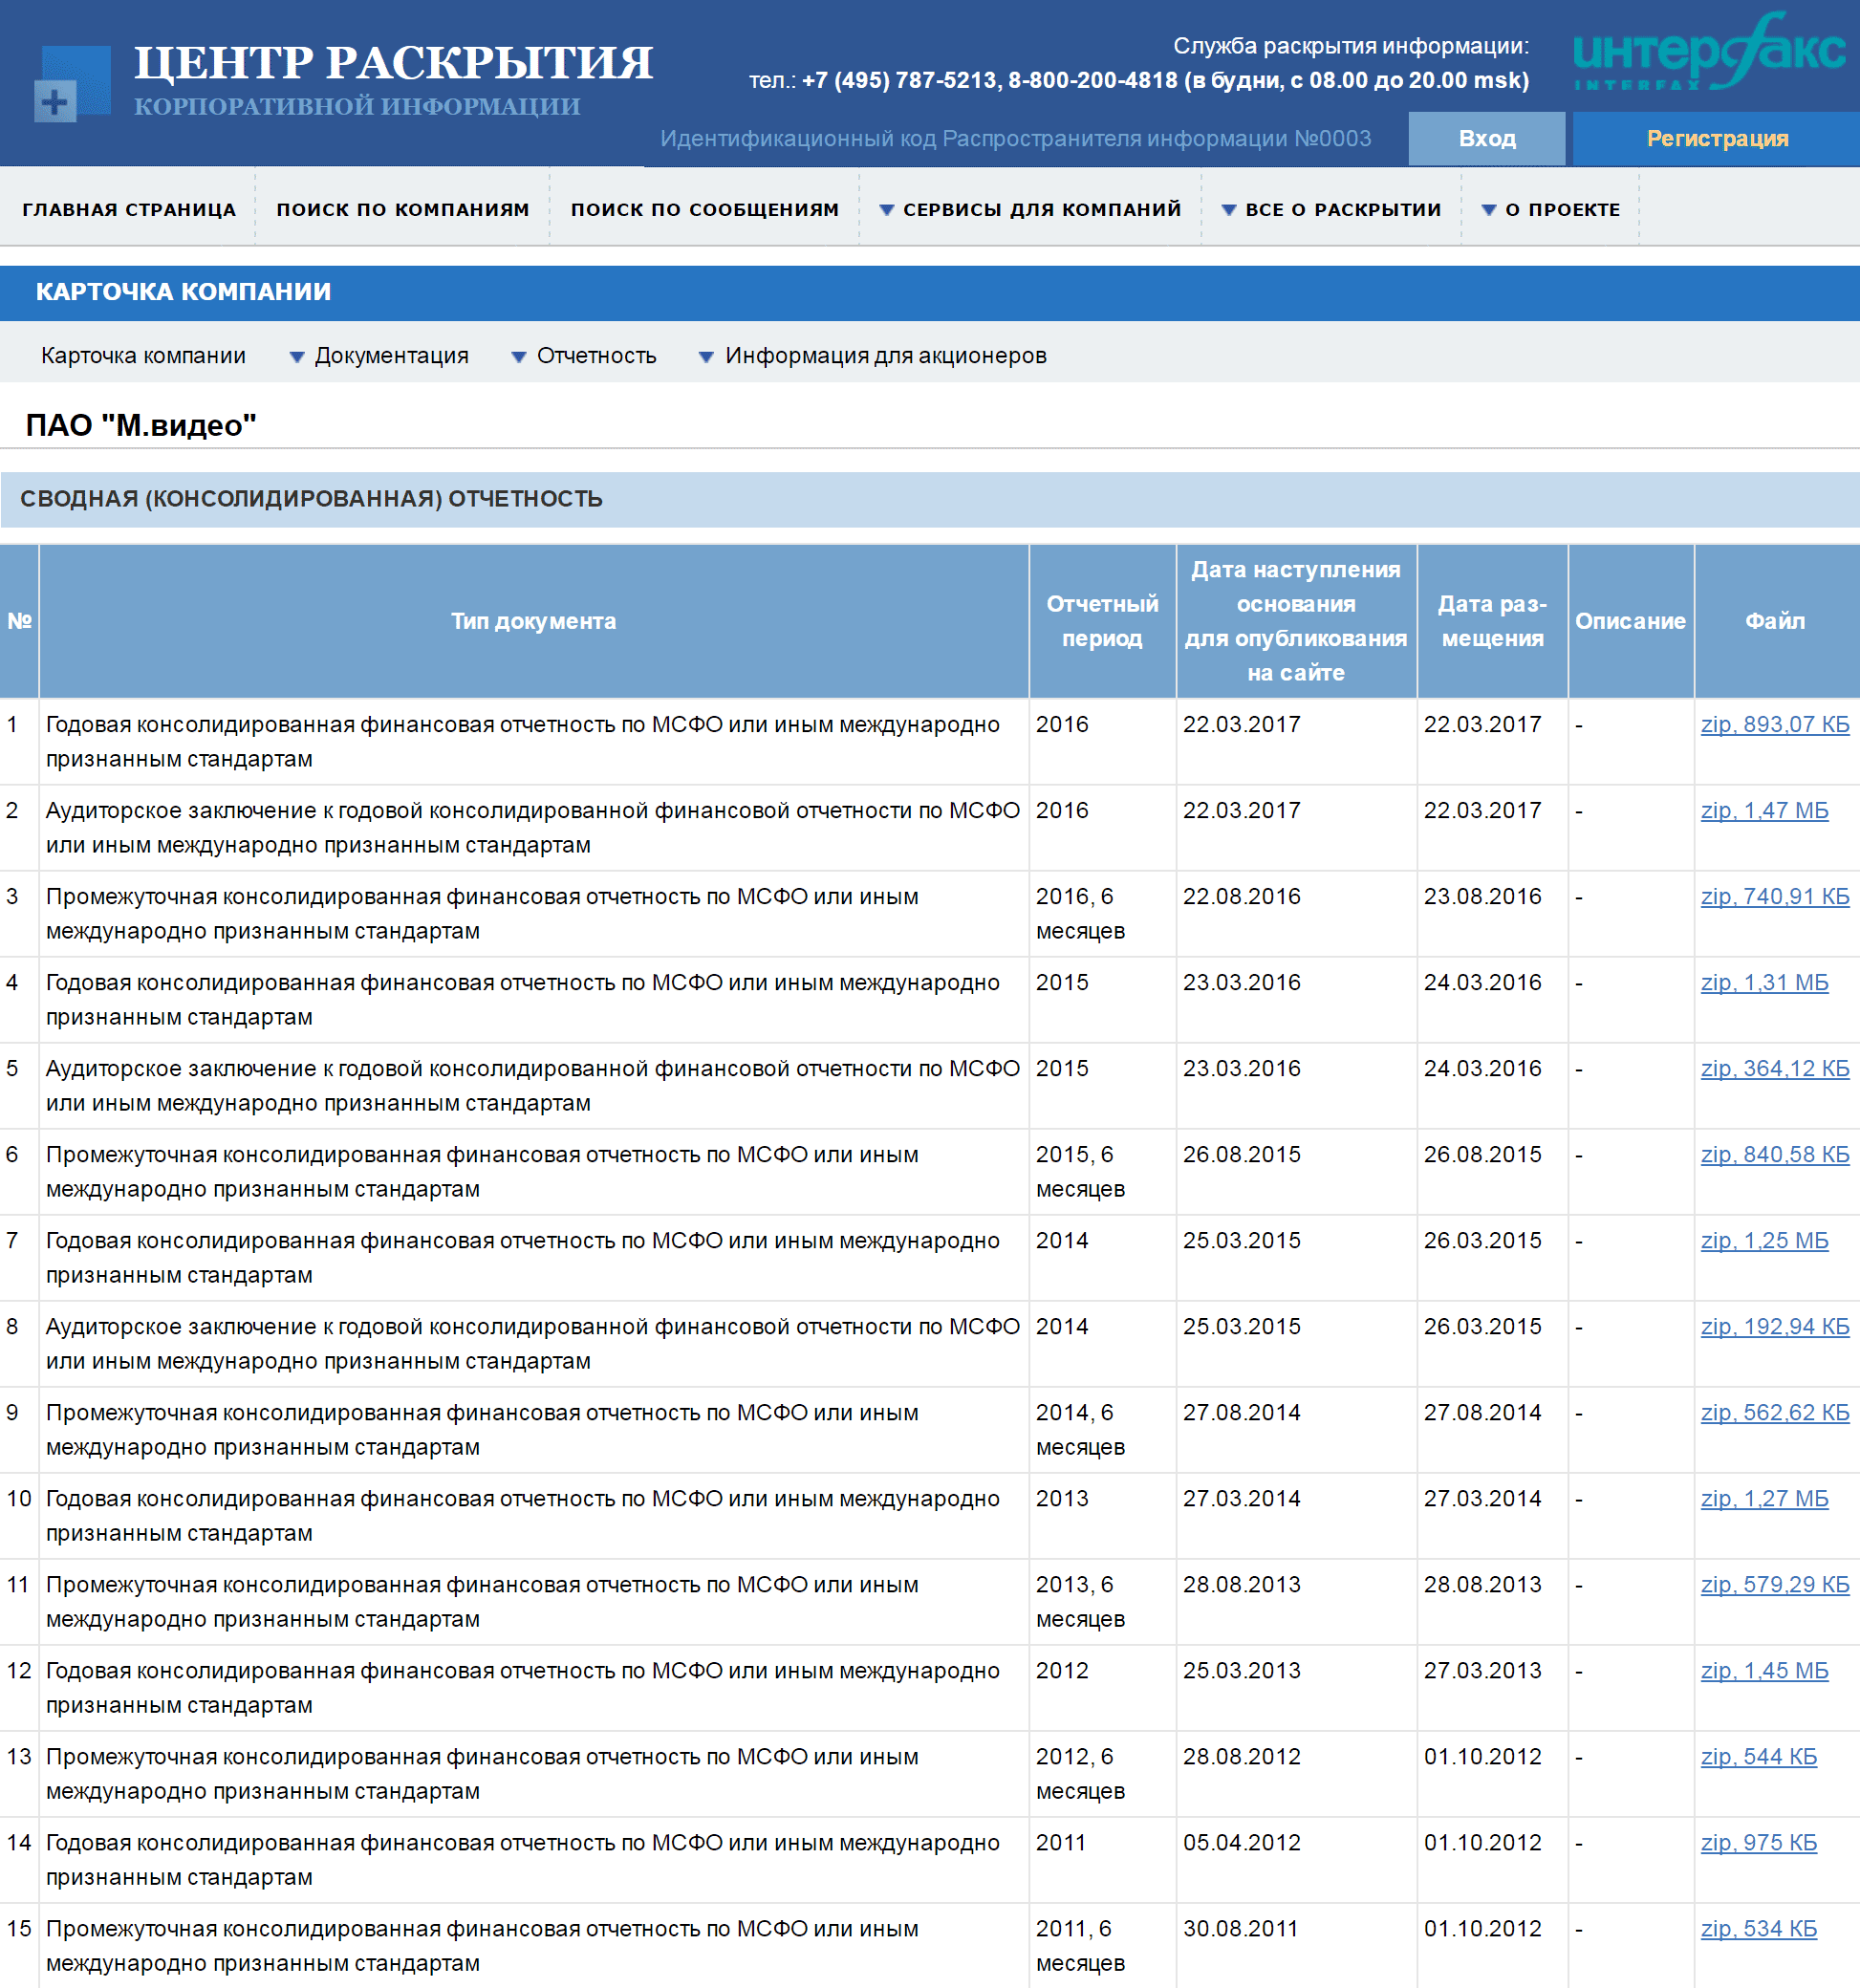This screenshot has width=1860, height=1988.
Task: Download the zip, 740,91 КБ interim report
Action: click(1774, 897)
